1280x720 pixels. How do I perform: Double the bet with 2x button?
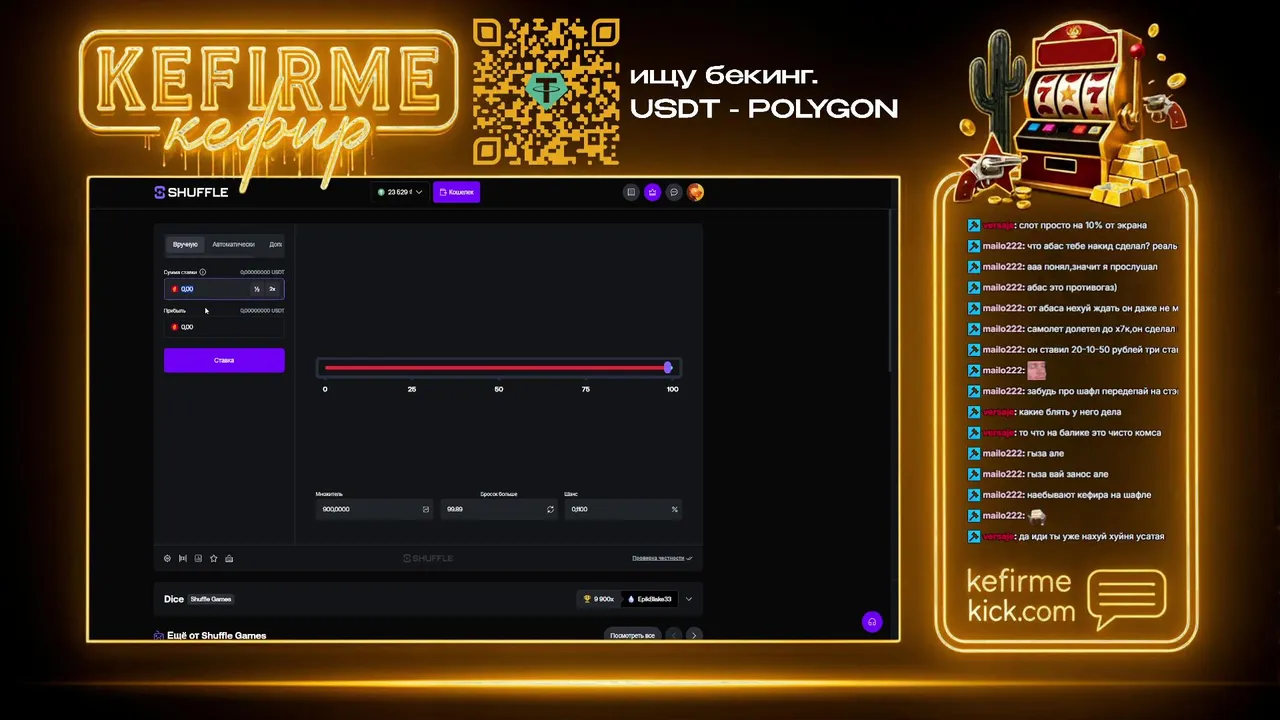click(272, 289)
